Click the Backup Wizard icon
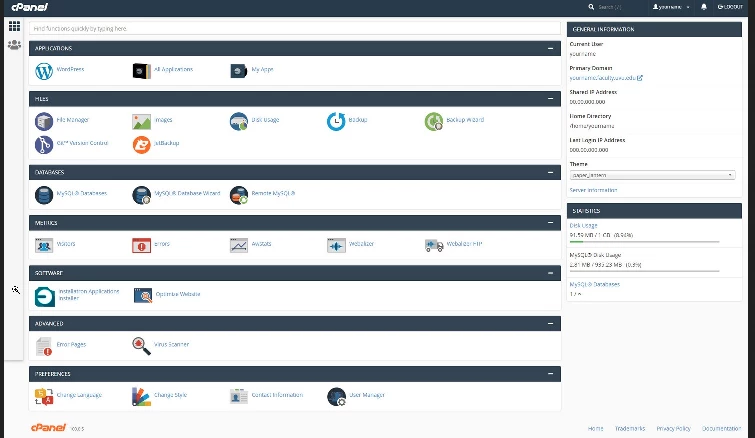The height and width of the screenshot is (438, 755). tap(433, 121)
